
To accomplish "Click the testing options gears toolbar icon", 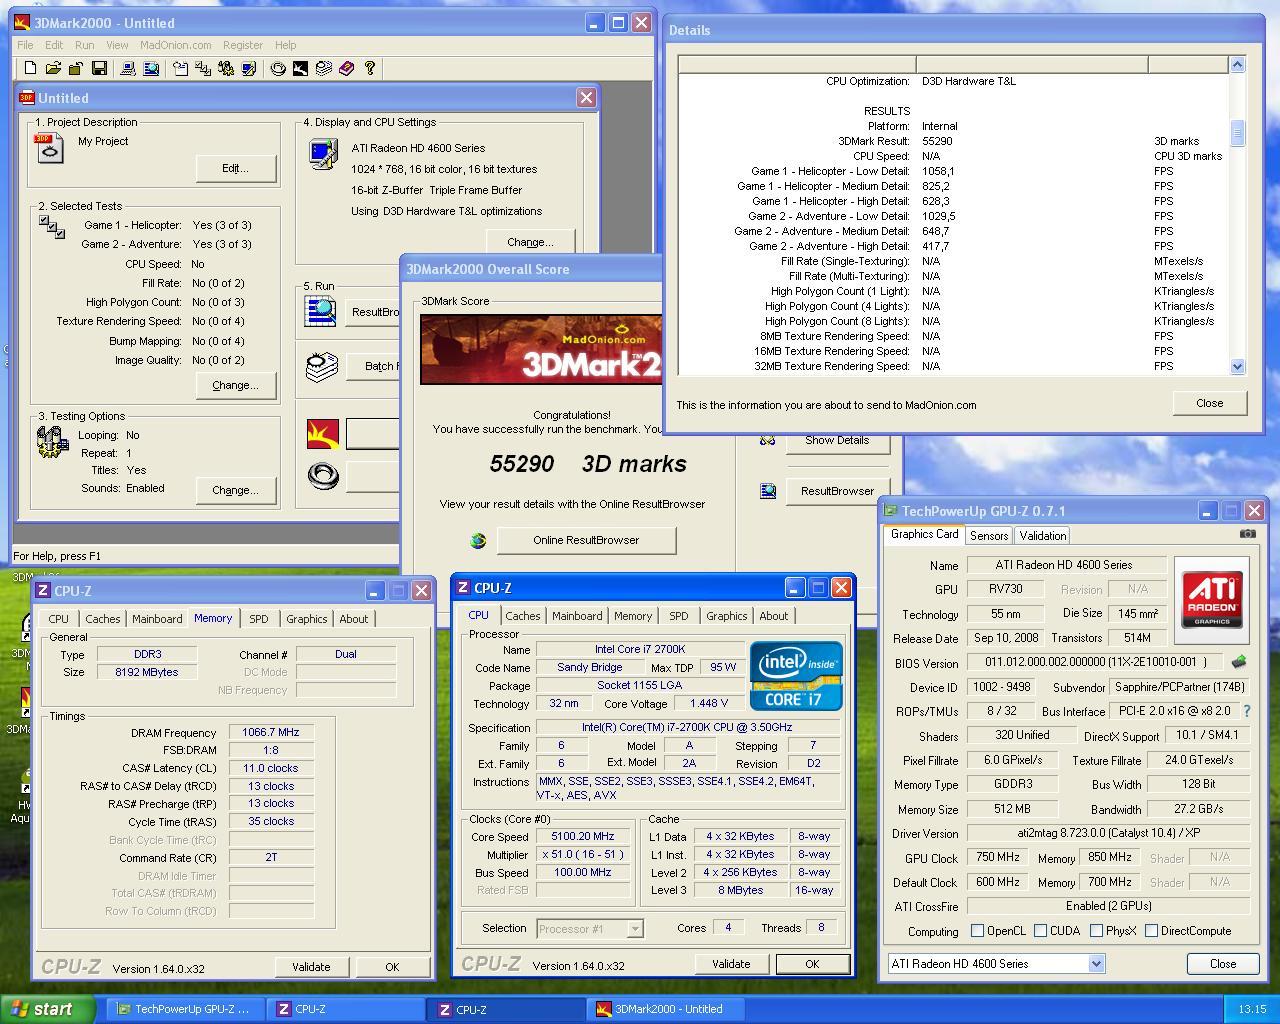I will 226,68.
